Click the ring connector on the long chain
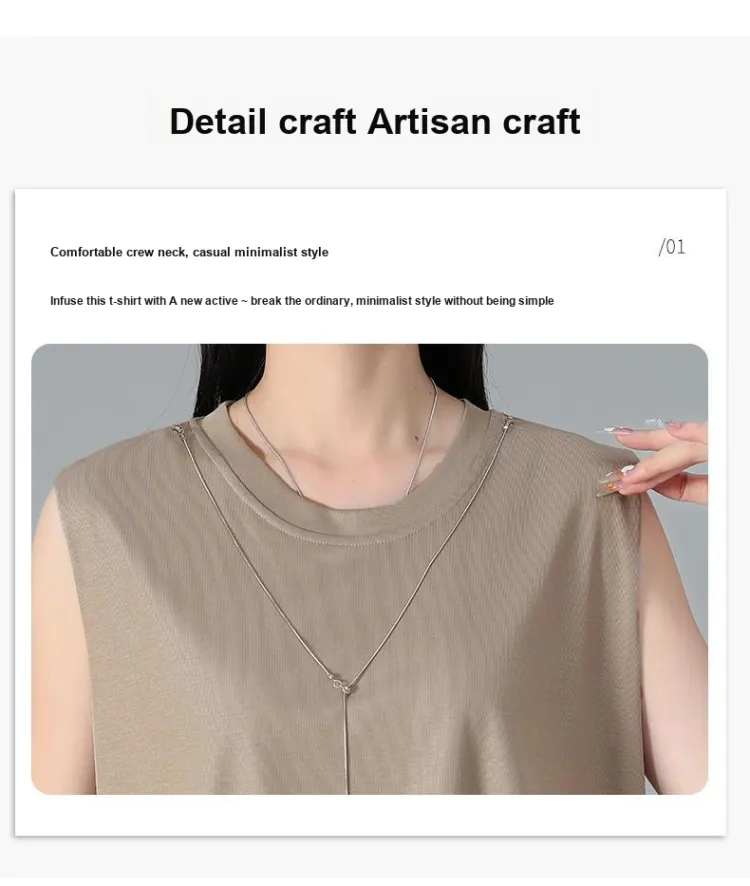The width and height of the screenshot is (750, 886). click(339, 683)
